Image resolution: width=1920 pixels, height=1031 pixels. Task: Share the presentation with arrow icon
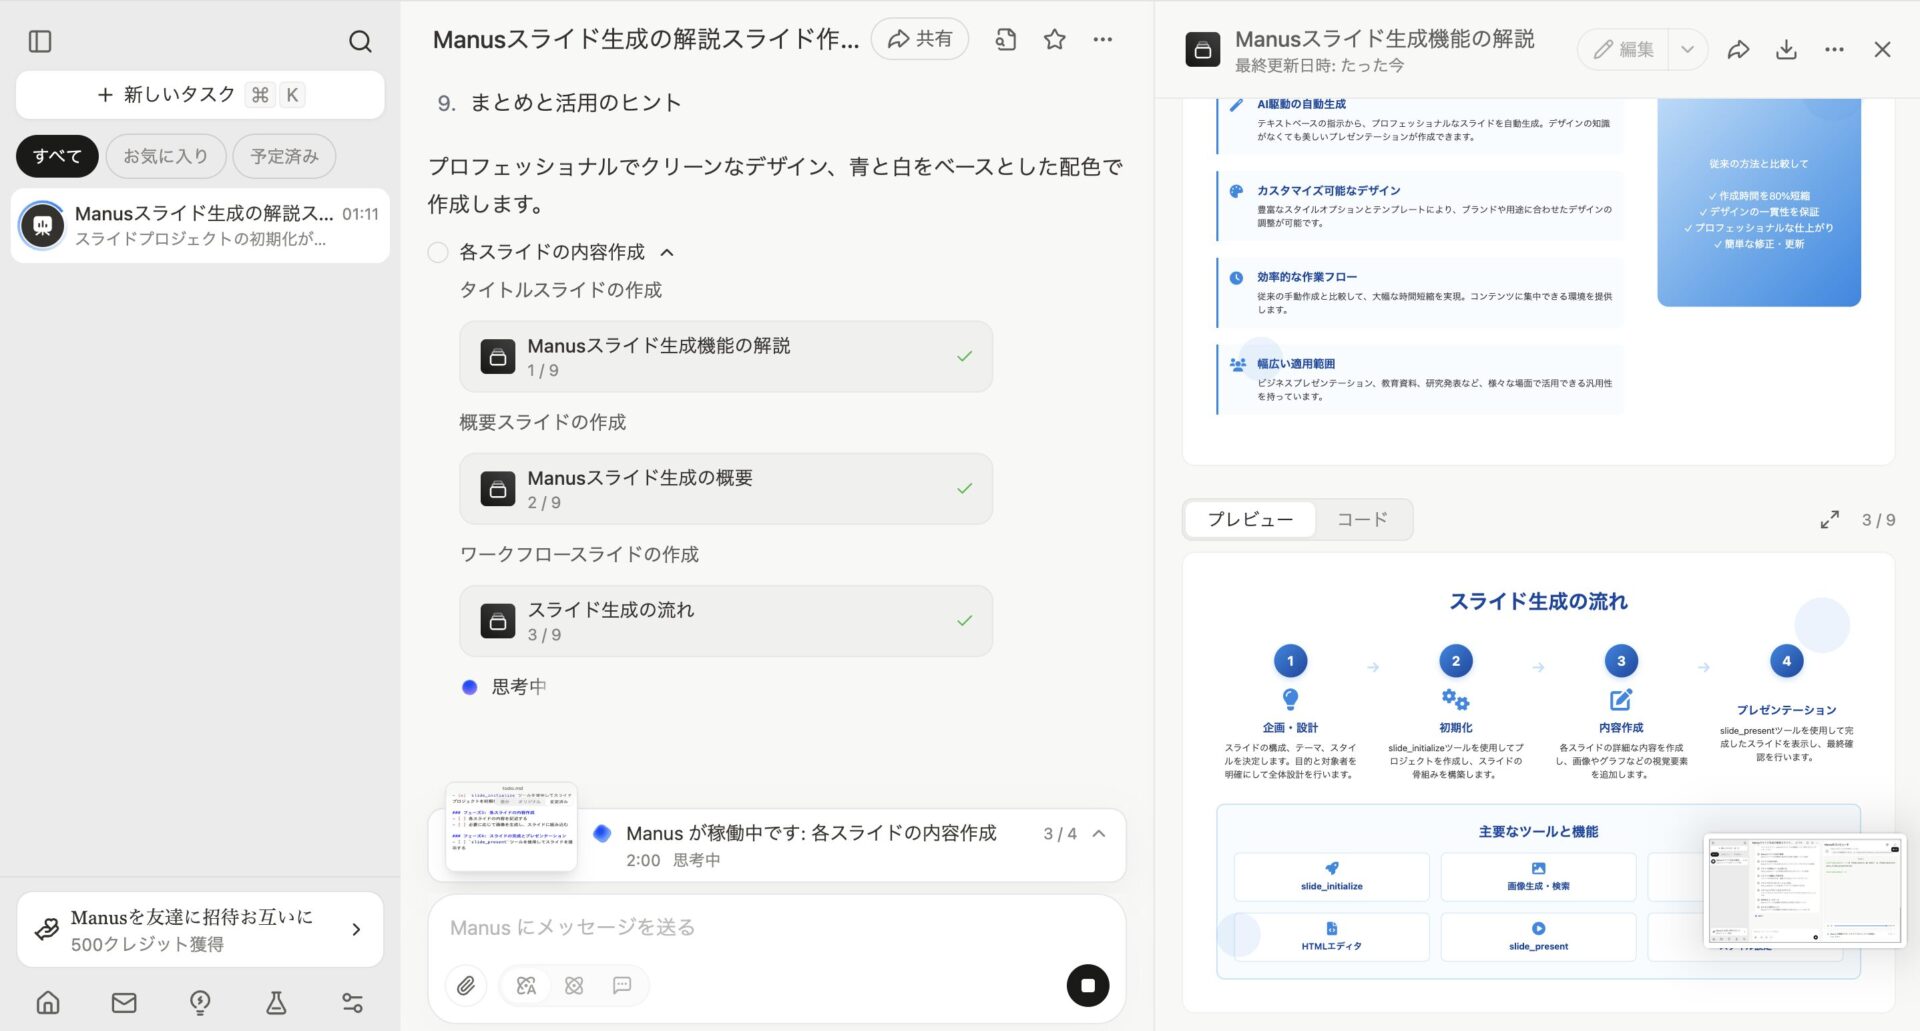pos(1738,49)
